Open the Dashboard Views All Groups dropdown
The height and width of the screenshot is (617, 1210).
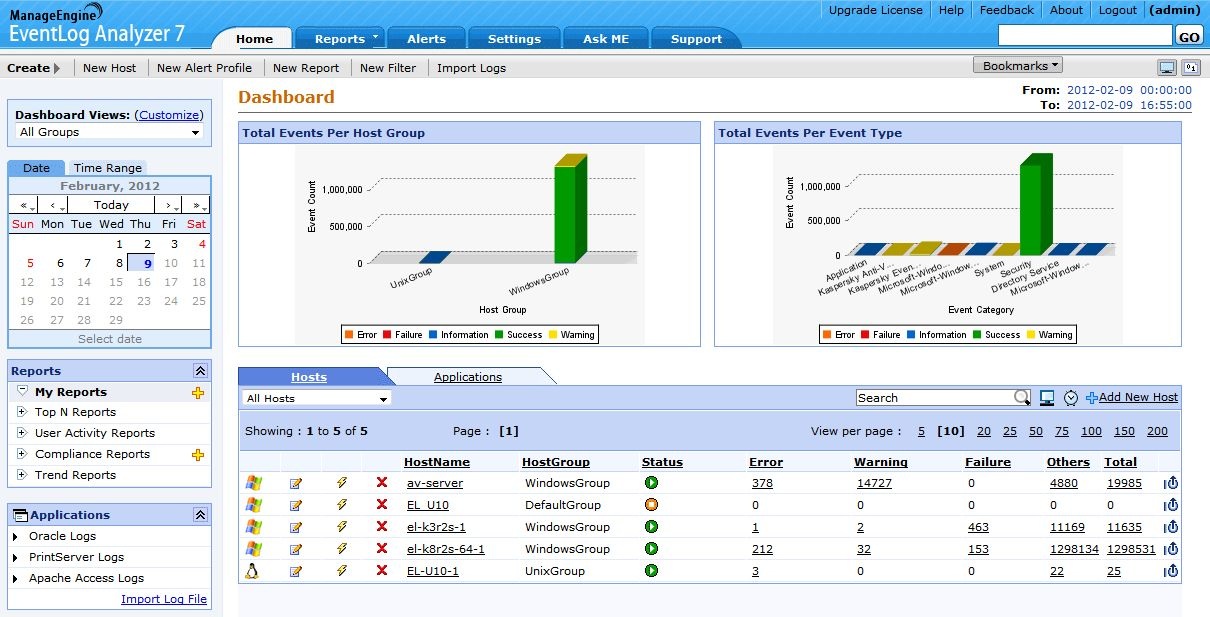110,132
